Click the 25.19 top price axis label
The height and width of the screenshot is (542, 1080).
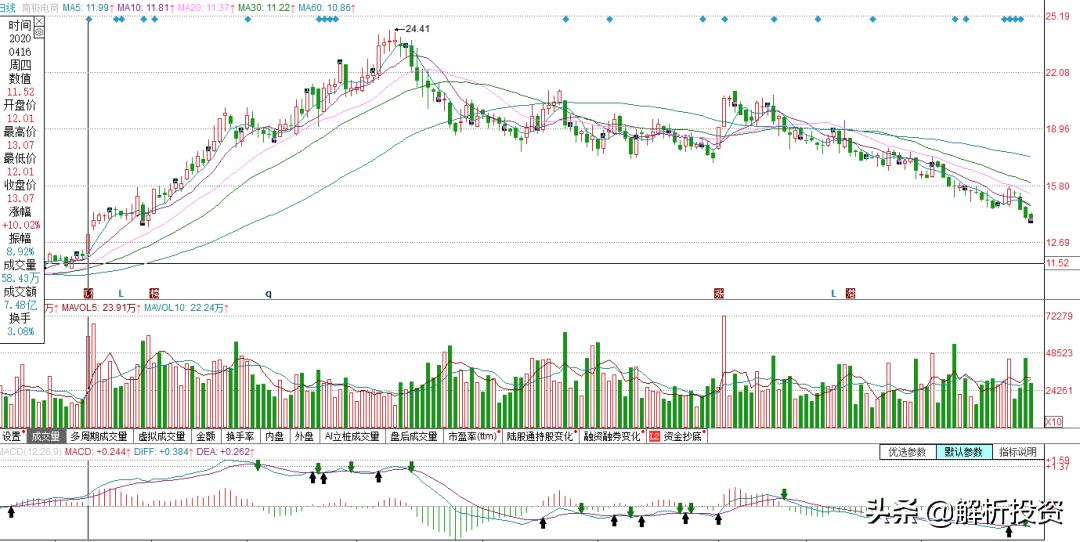coord(1057,16)
